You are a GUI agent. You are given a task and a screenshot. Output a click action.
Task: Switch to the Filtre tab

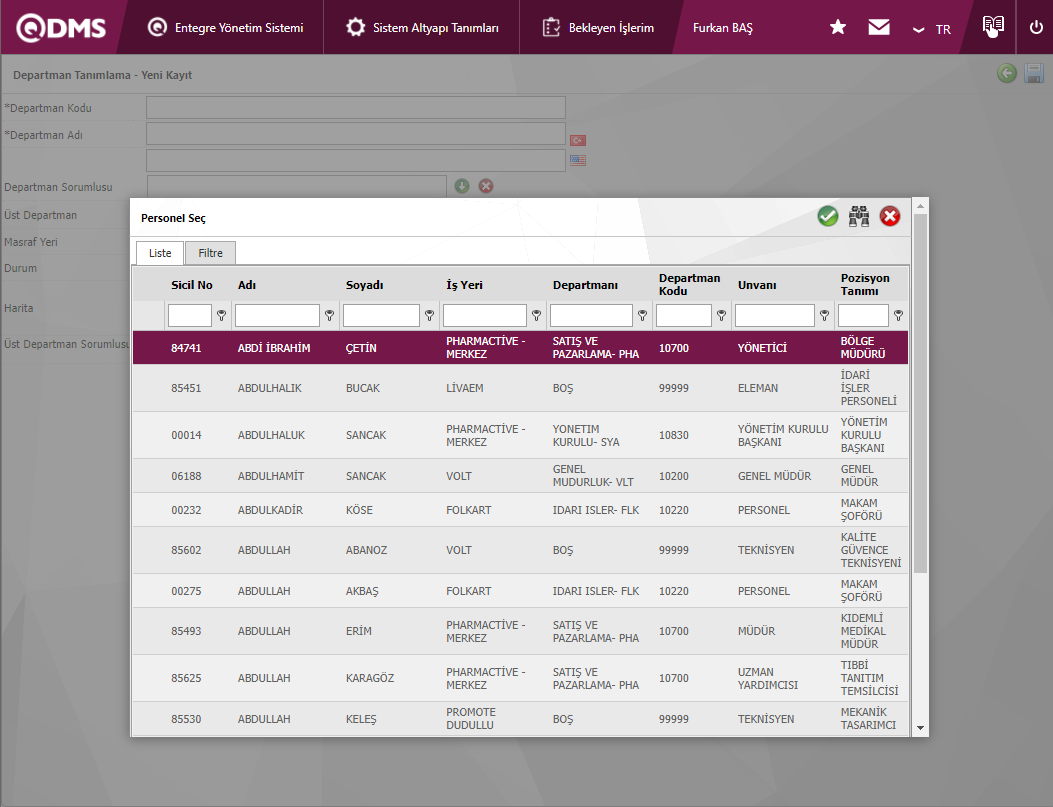coord(210,253)
